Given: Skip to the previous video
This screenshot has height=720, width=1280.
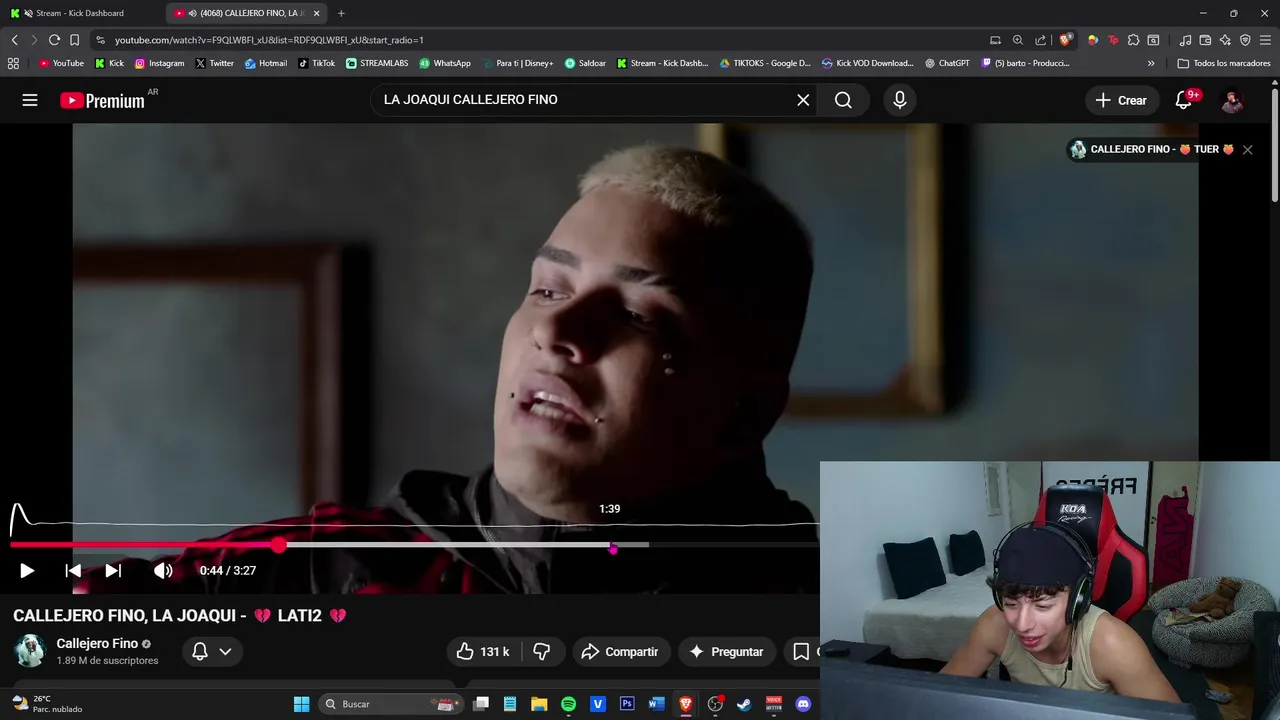Looking at the screenshot, I should [73, 571].
